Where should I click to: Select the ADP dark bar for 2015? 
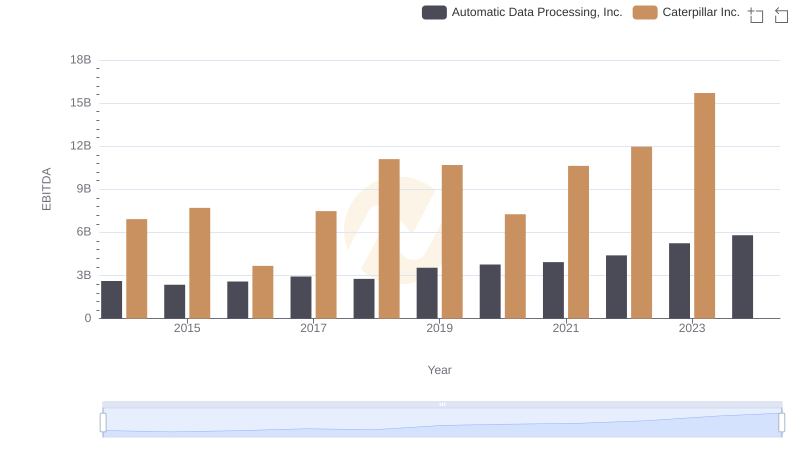pos(174,301)
